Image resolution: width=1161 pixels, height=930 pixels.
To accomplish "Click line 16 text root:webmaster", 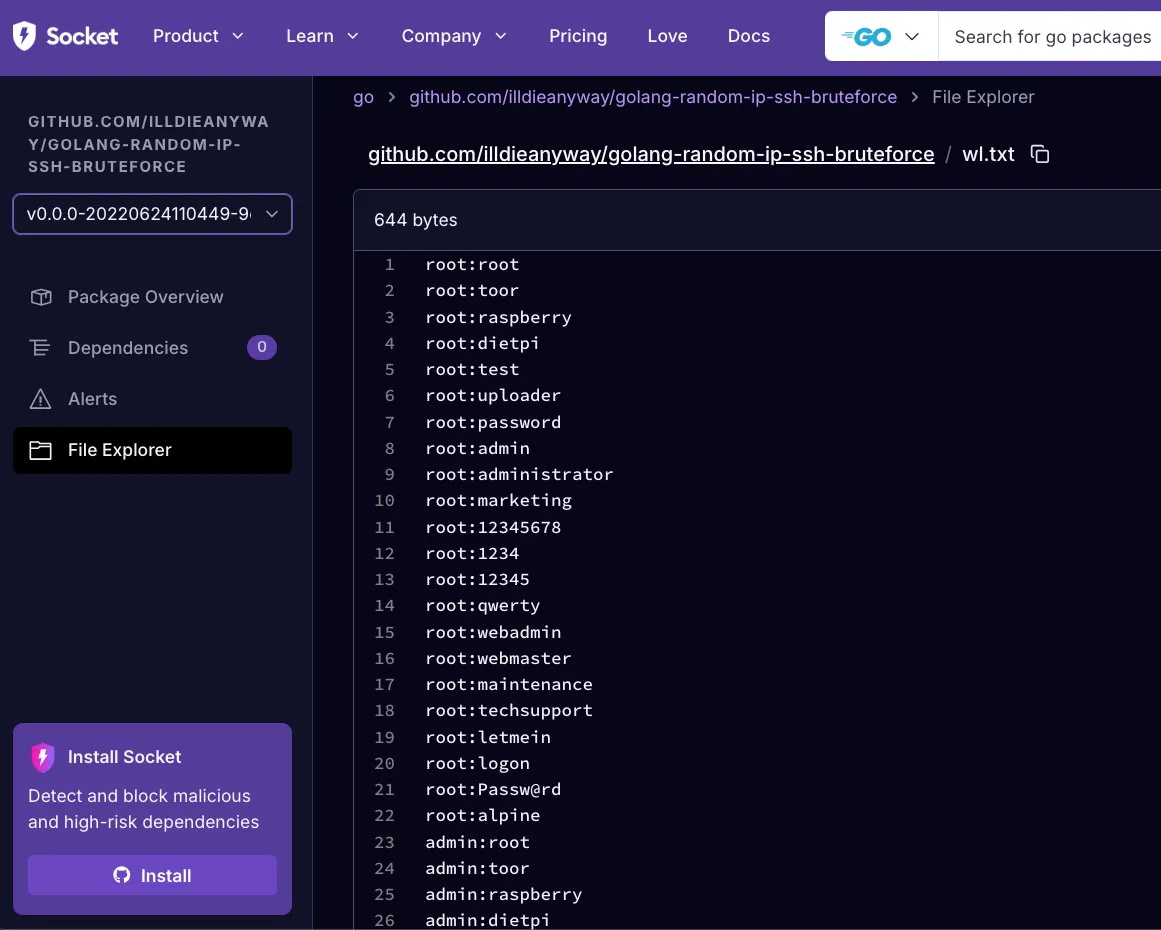I will tap(498, 658).
